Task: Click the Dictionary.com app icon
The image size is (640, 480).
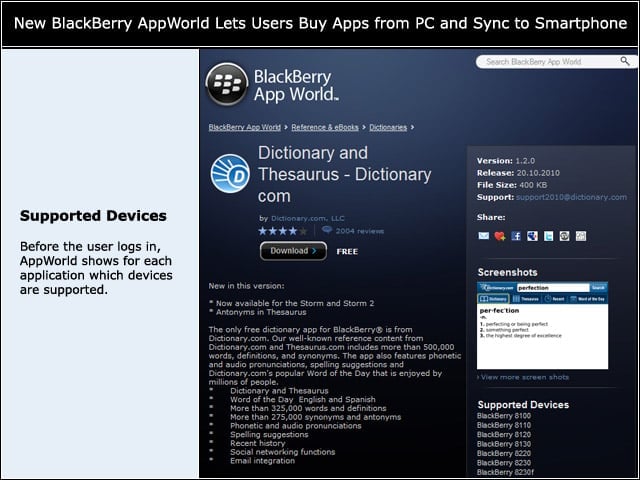Action: tap(230, 173)
